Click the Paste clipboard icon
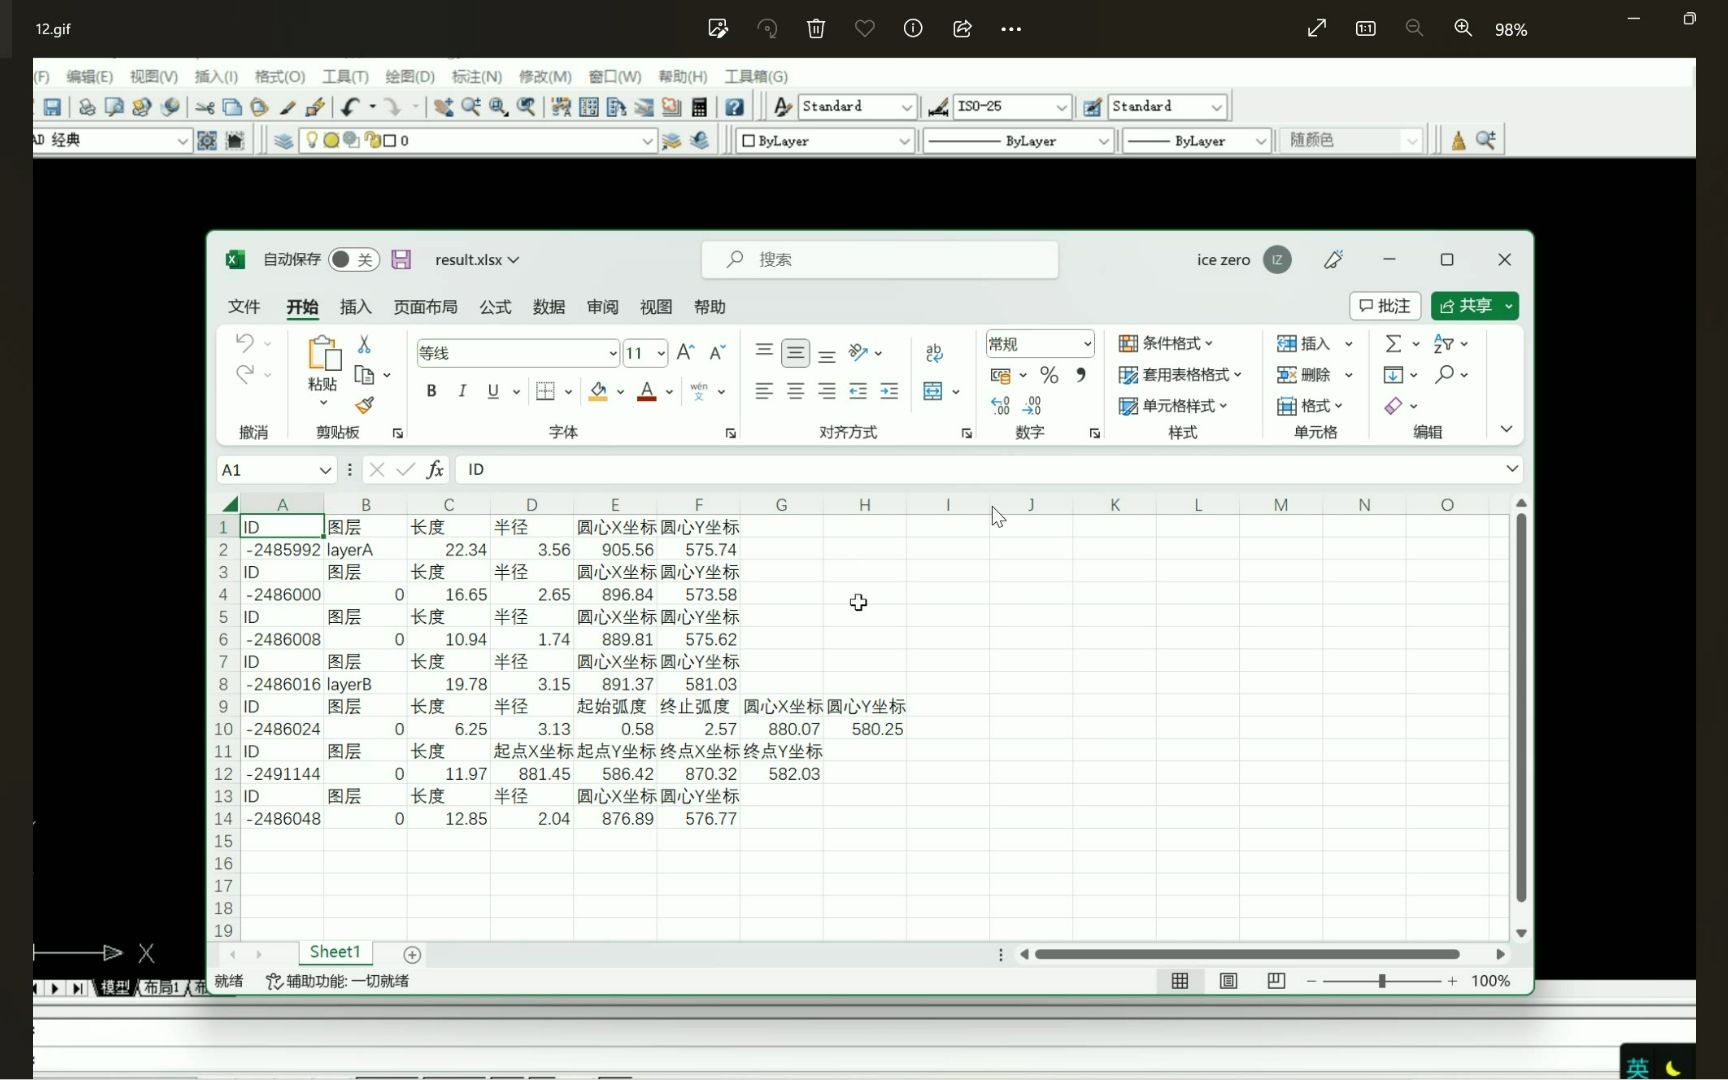Image resolution: width=1728 pixels, height=1080 pixels. point(323,354)
